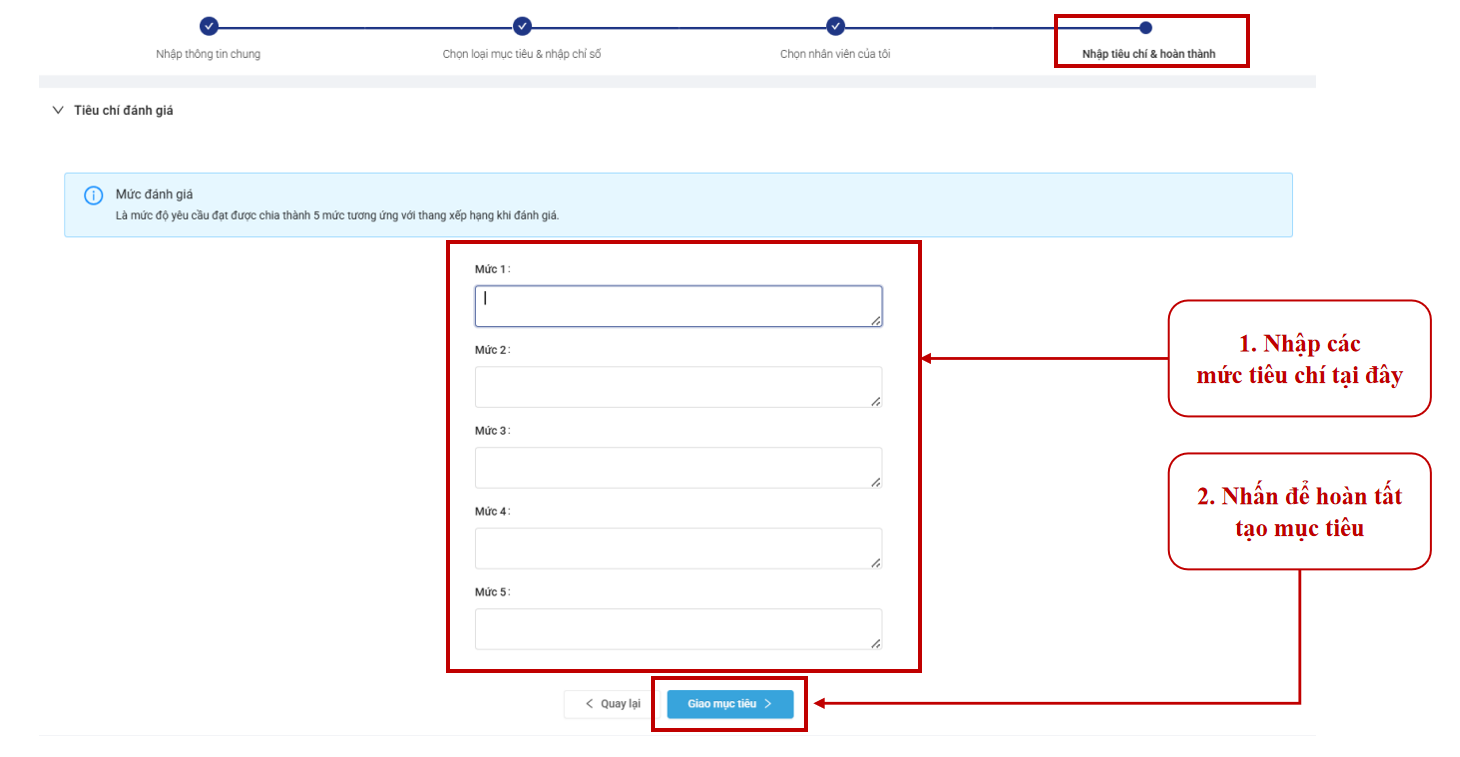Click the callout Nhập các mức tiêu chí tại đây

click(1299, 359)
